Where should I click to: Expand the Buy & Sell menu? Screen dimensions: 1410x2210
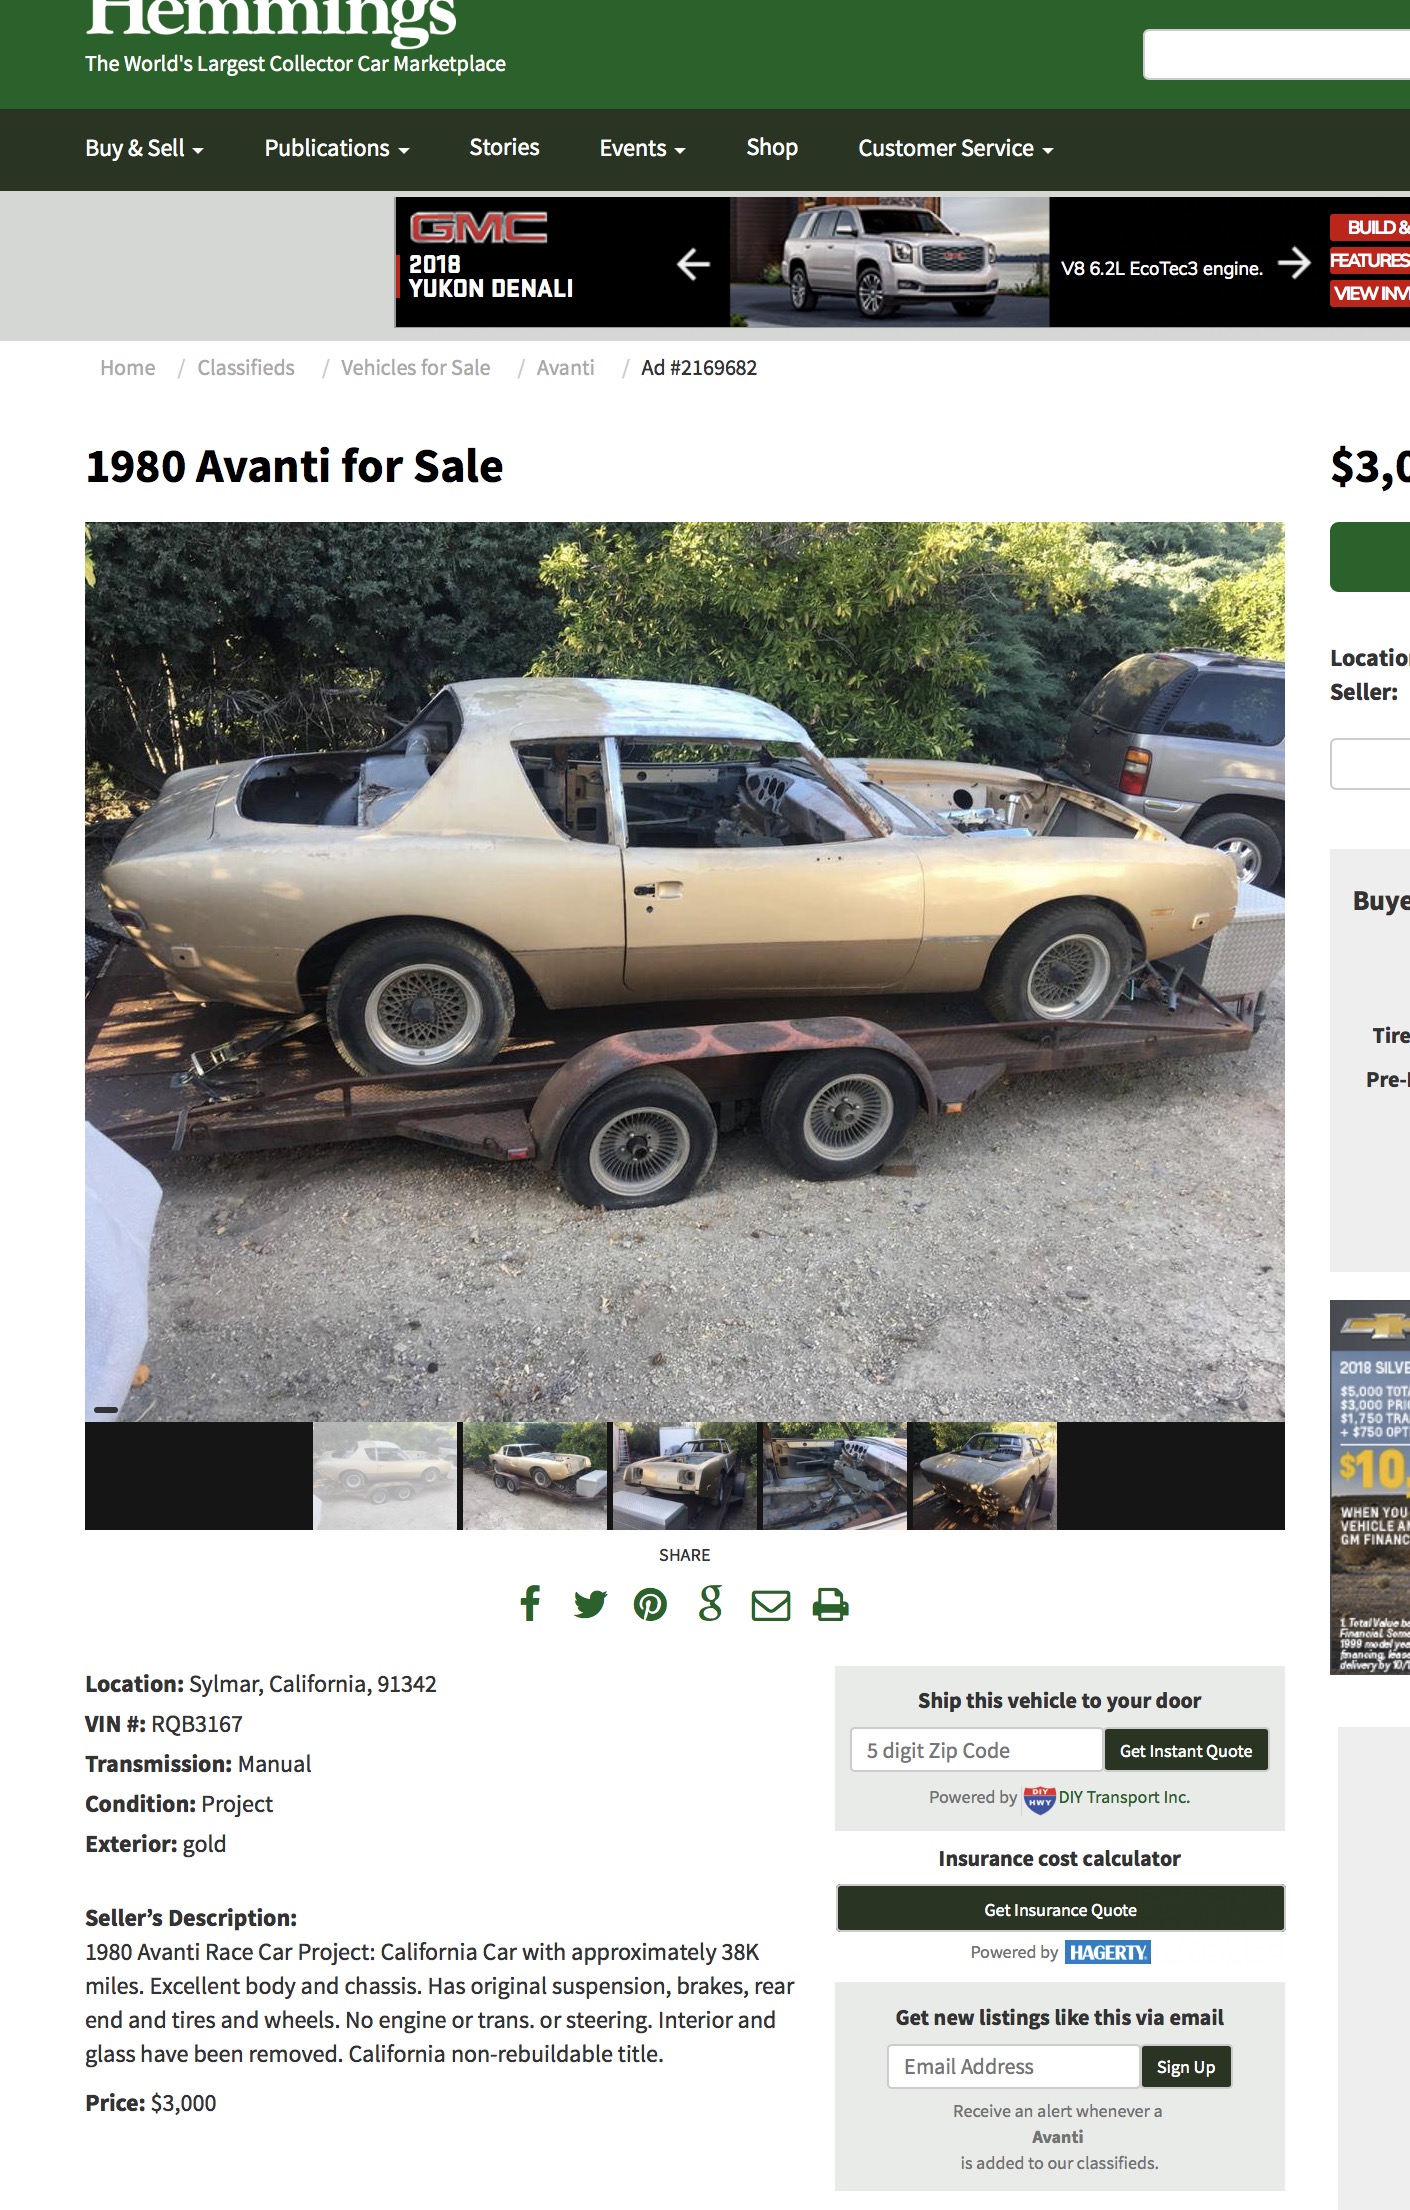click(x=144, y=148)
